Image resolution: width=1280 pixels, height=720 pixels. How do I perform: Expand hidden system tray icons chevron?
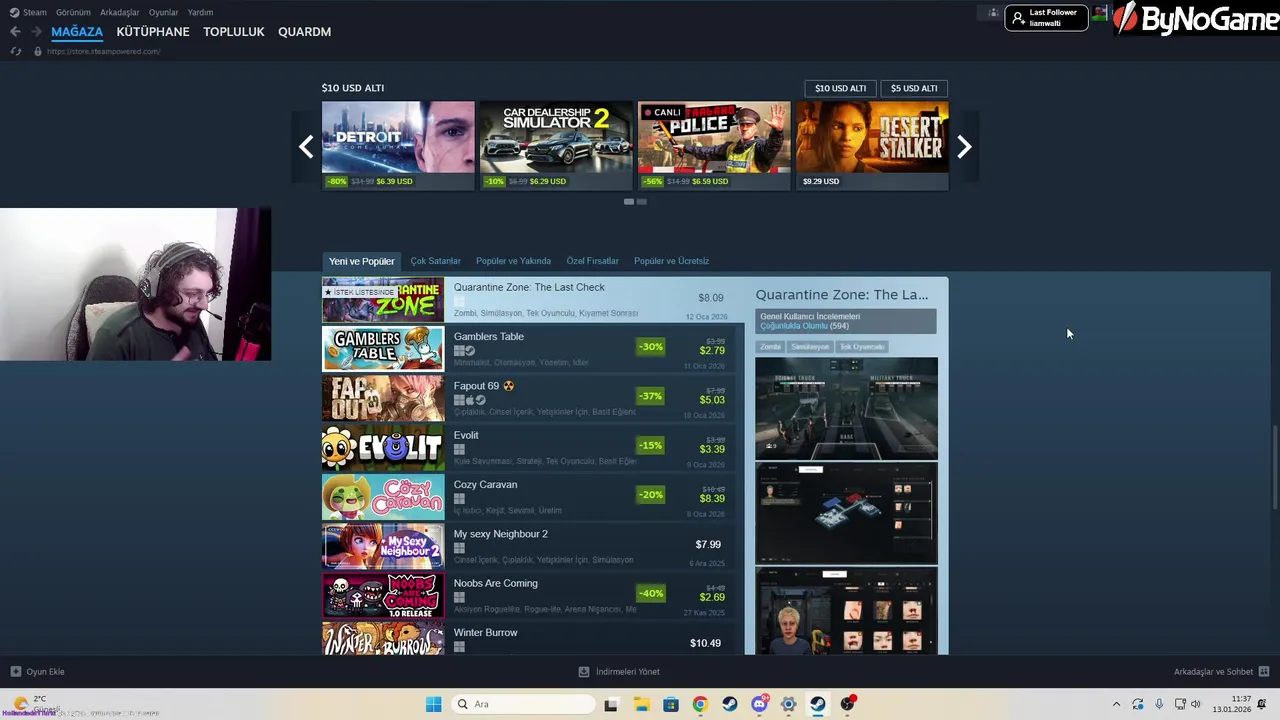pos(1116,704)
